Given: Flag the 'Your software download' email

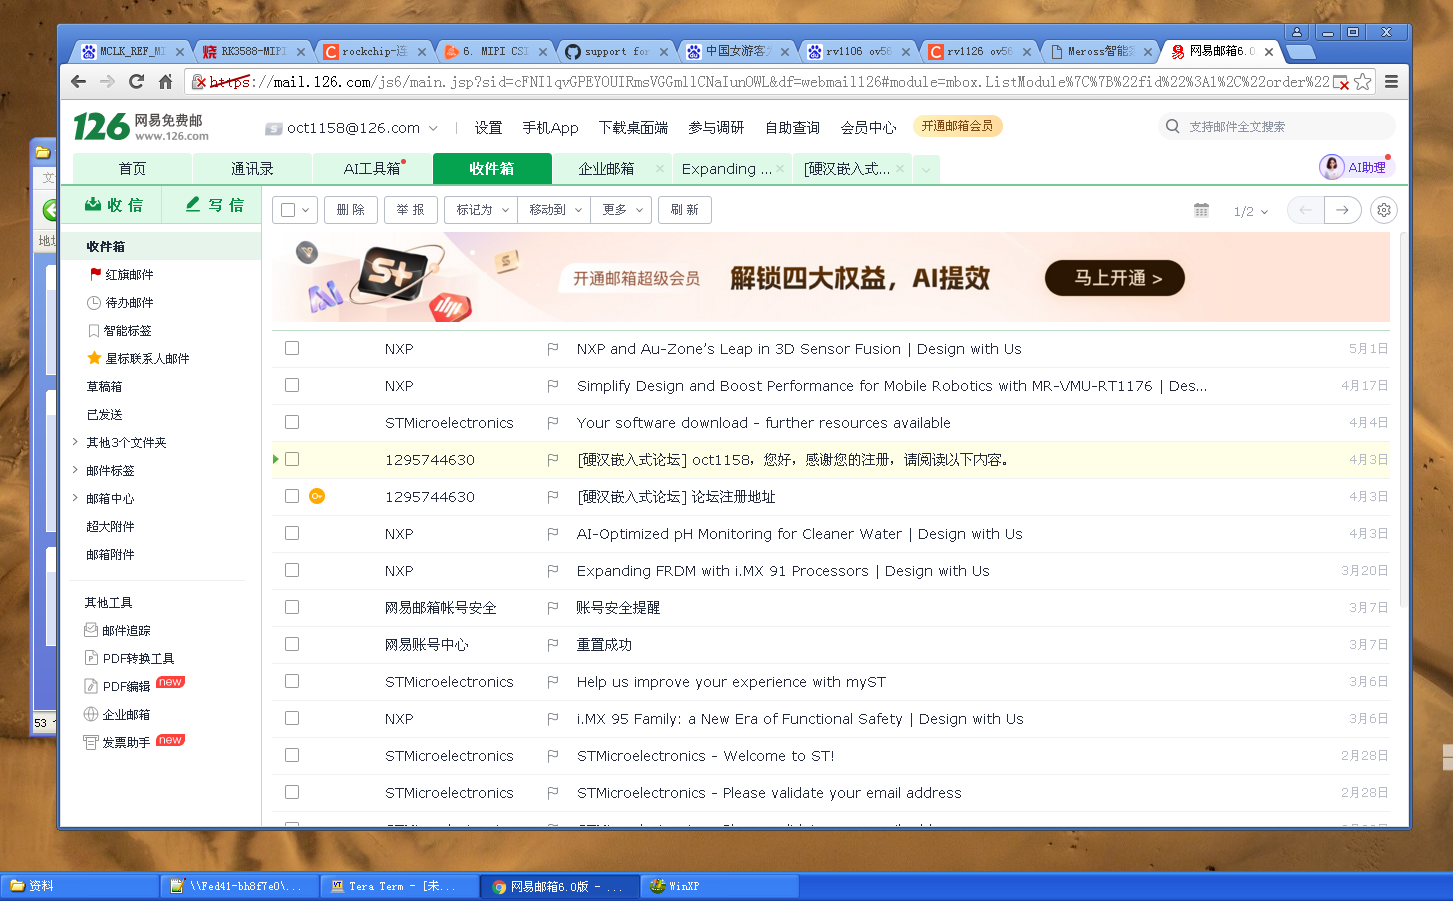Looking at the screenshot, I should pyautogui.click(x=552, y=423).
